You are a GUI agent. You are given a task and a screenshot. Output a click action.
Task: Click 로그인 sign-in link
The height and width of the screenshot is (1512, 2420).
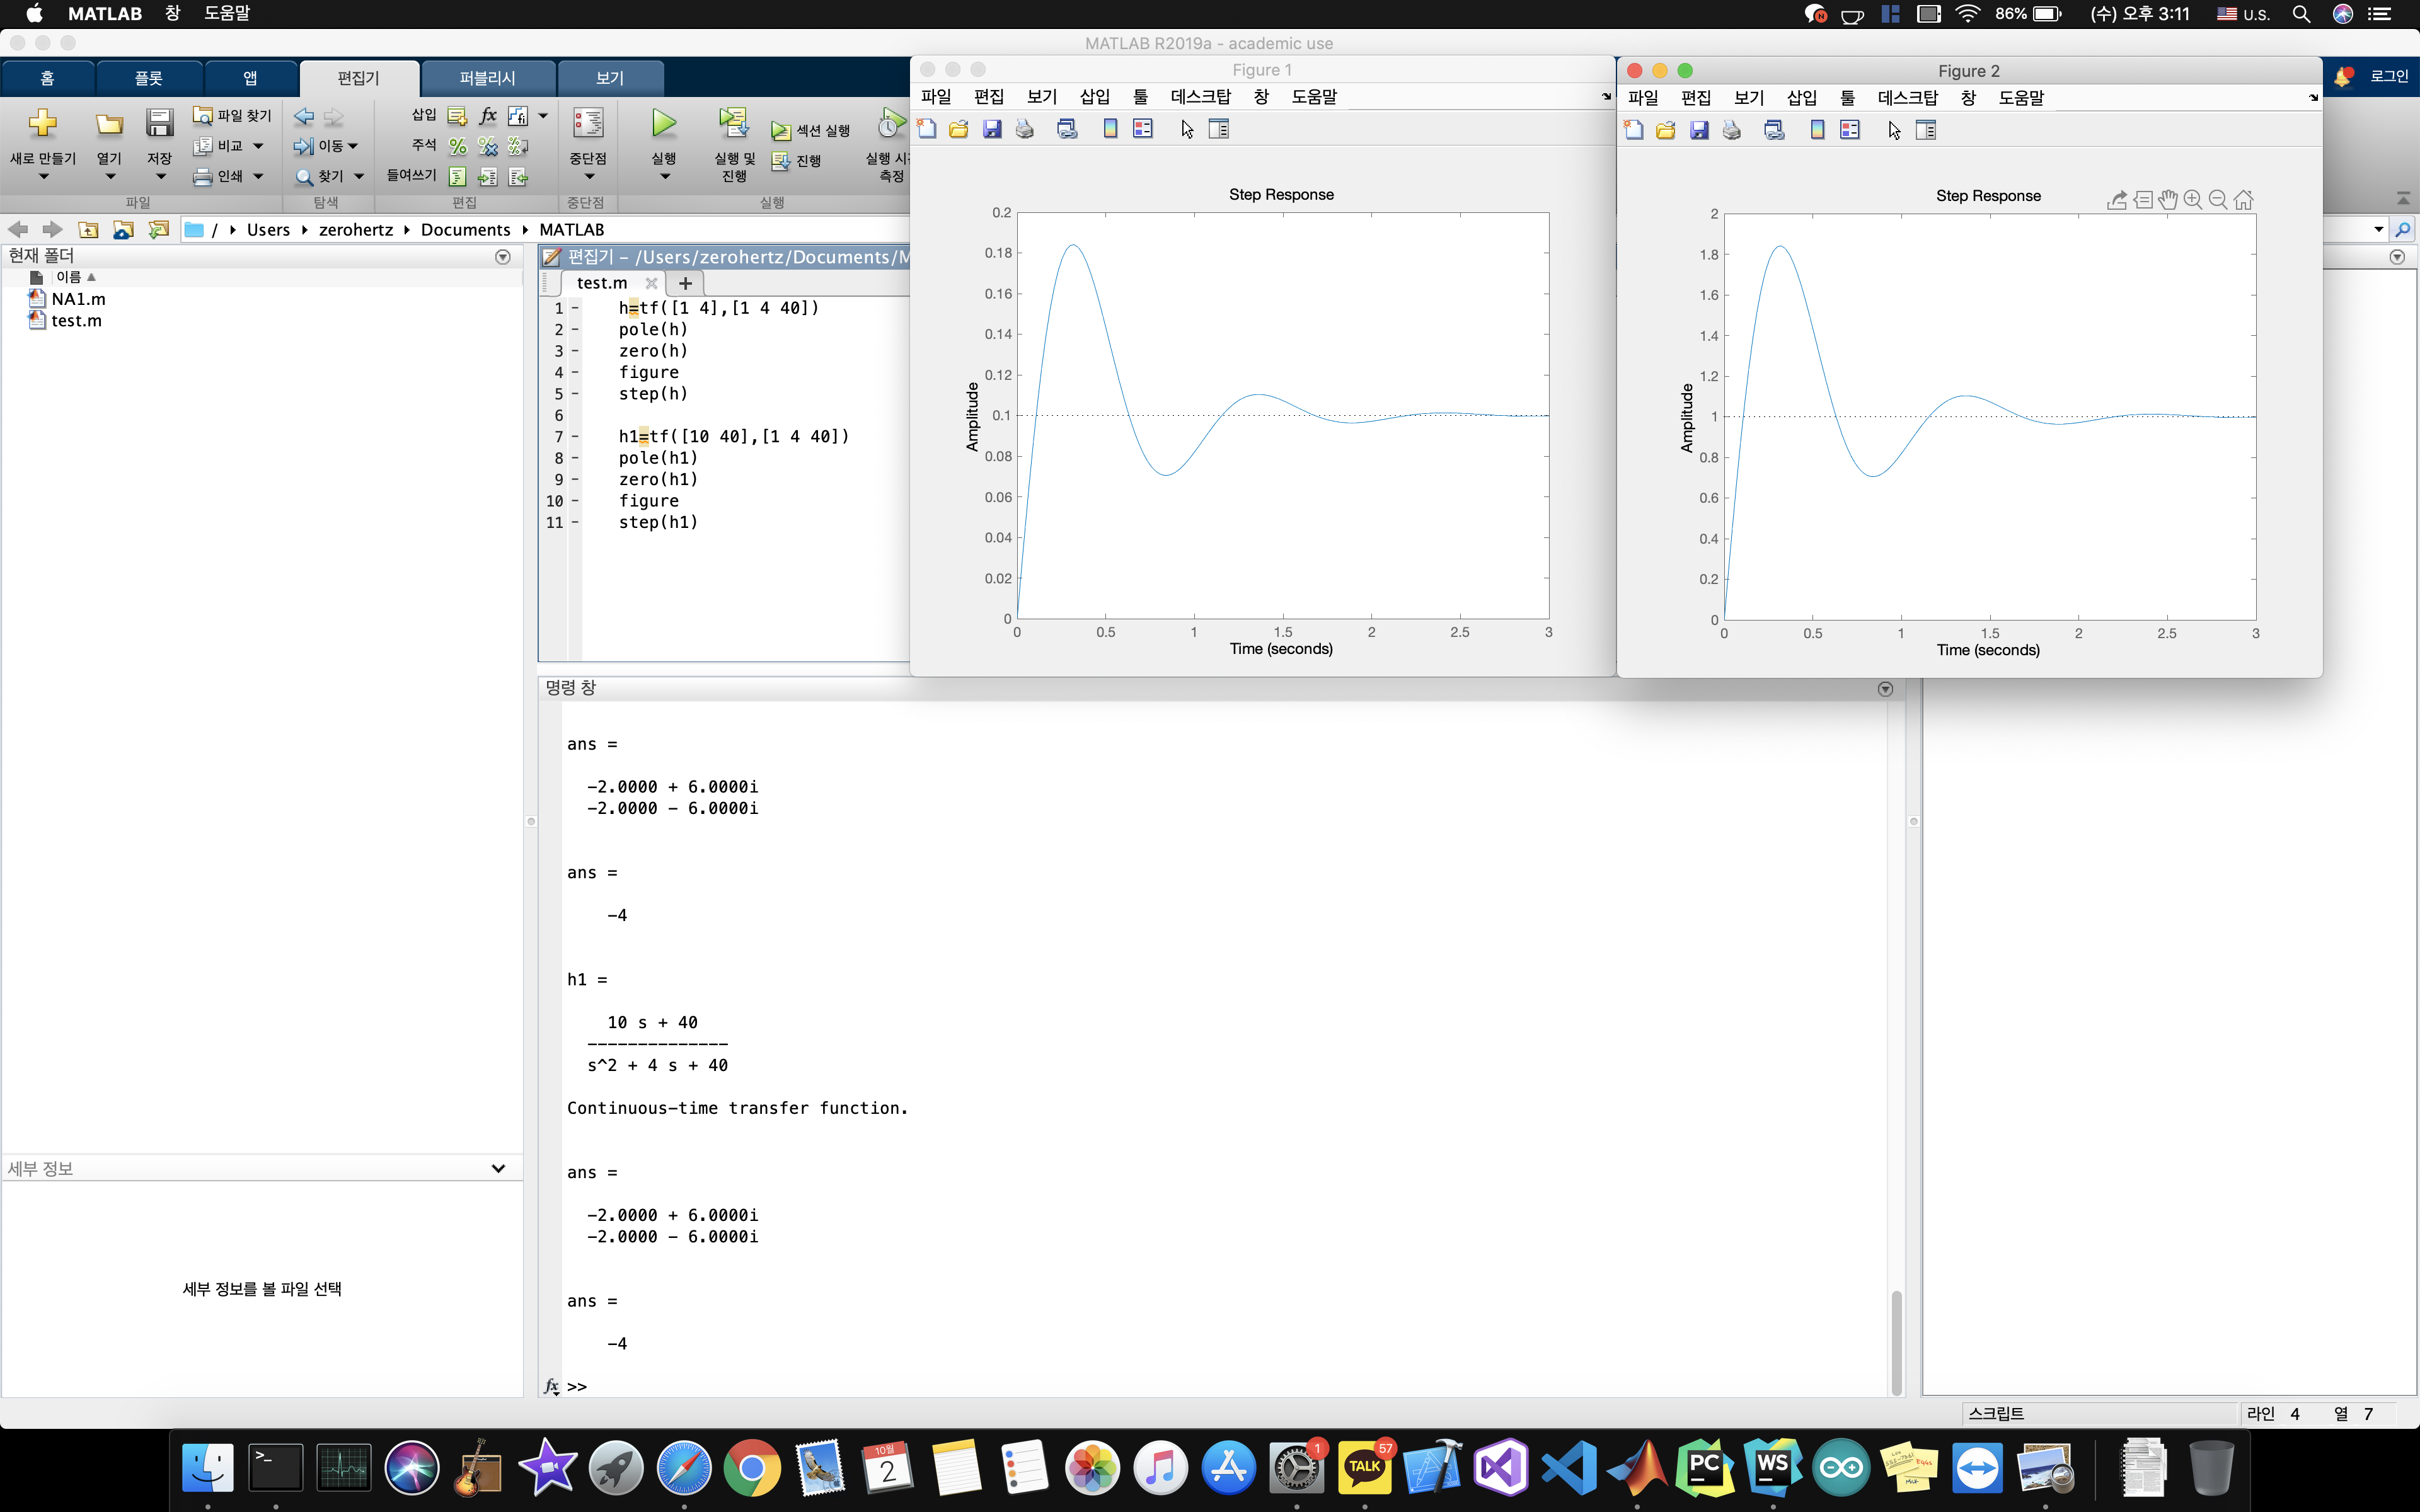click(2389, 76)
